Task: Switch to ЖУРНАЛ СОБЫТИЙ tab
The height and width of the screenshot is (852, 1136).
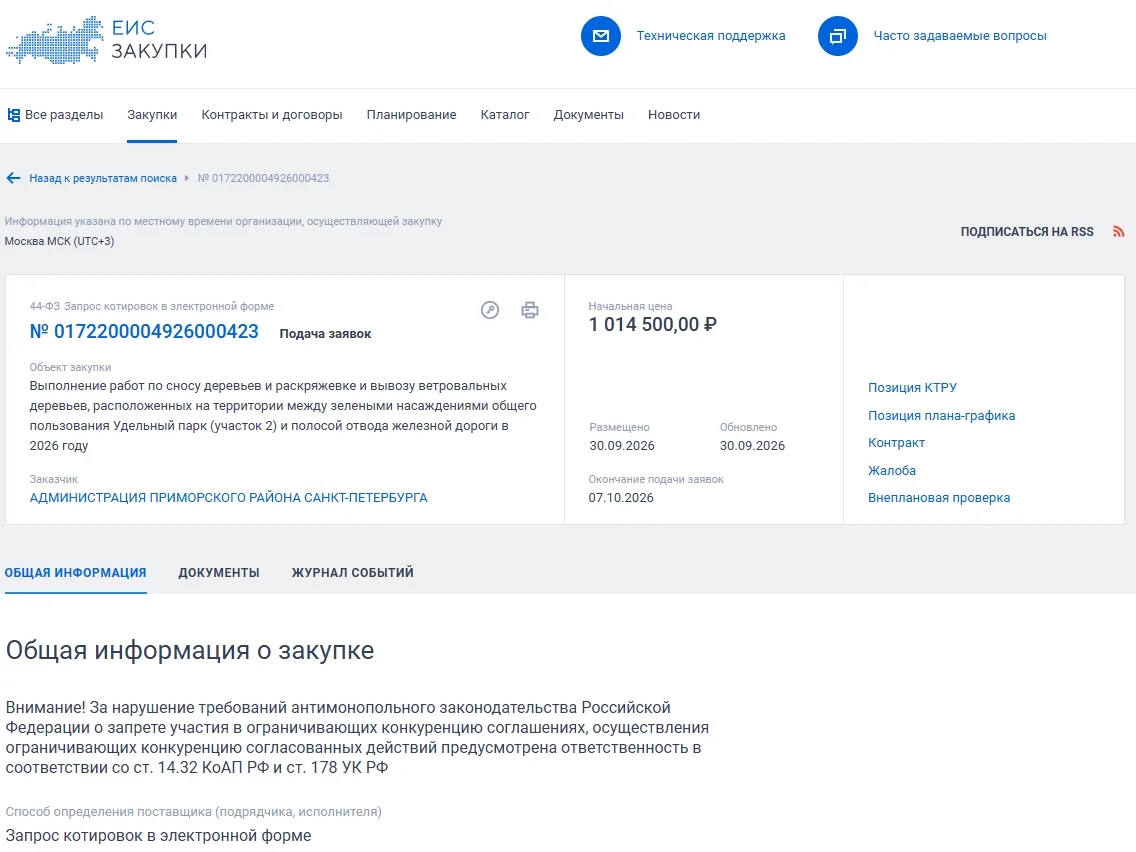Action: tap(353, 572)
